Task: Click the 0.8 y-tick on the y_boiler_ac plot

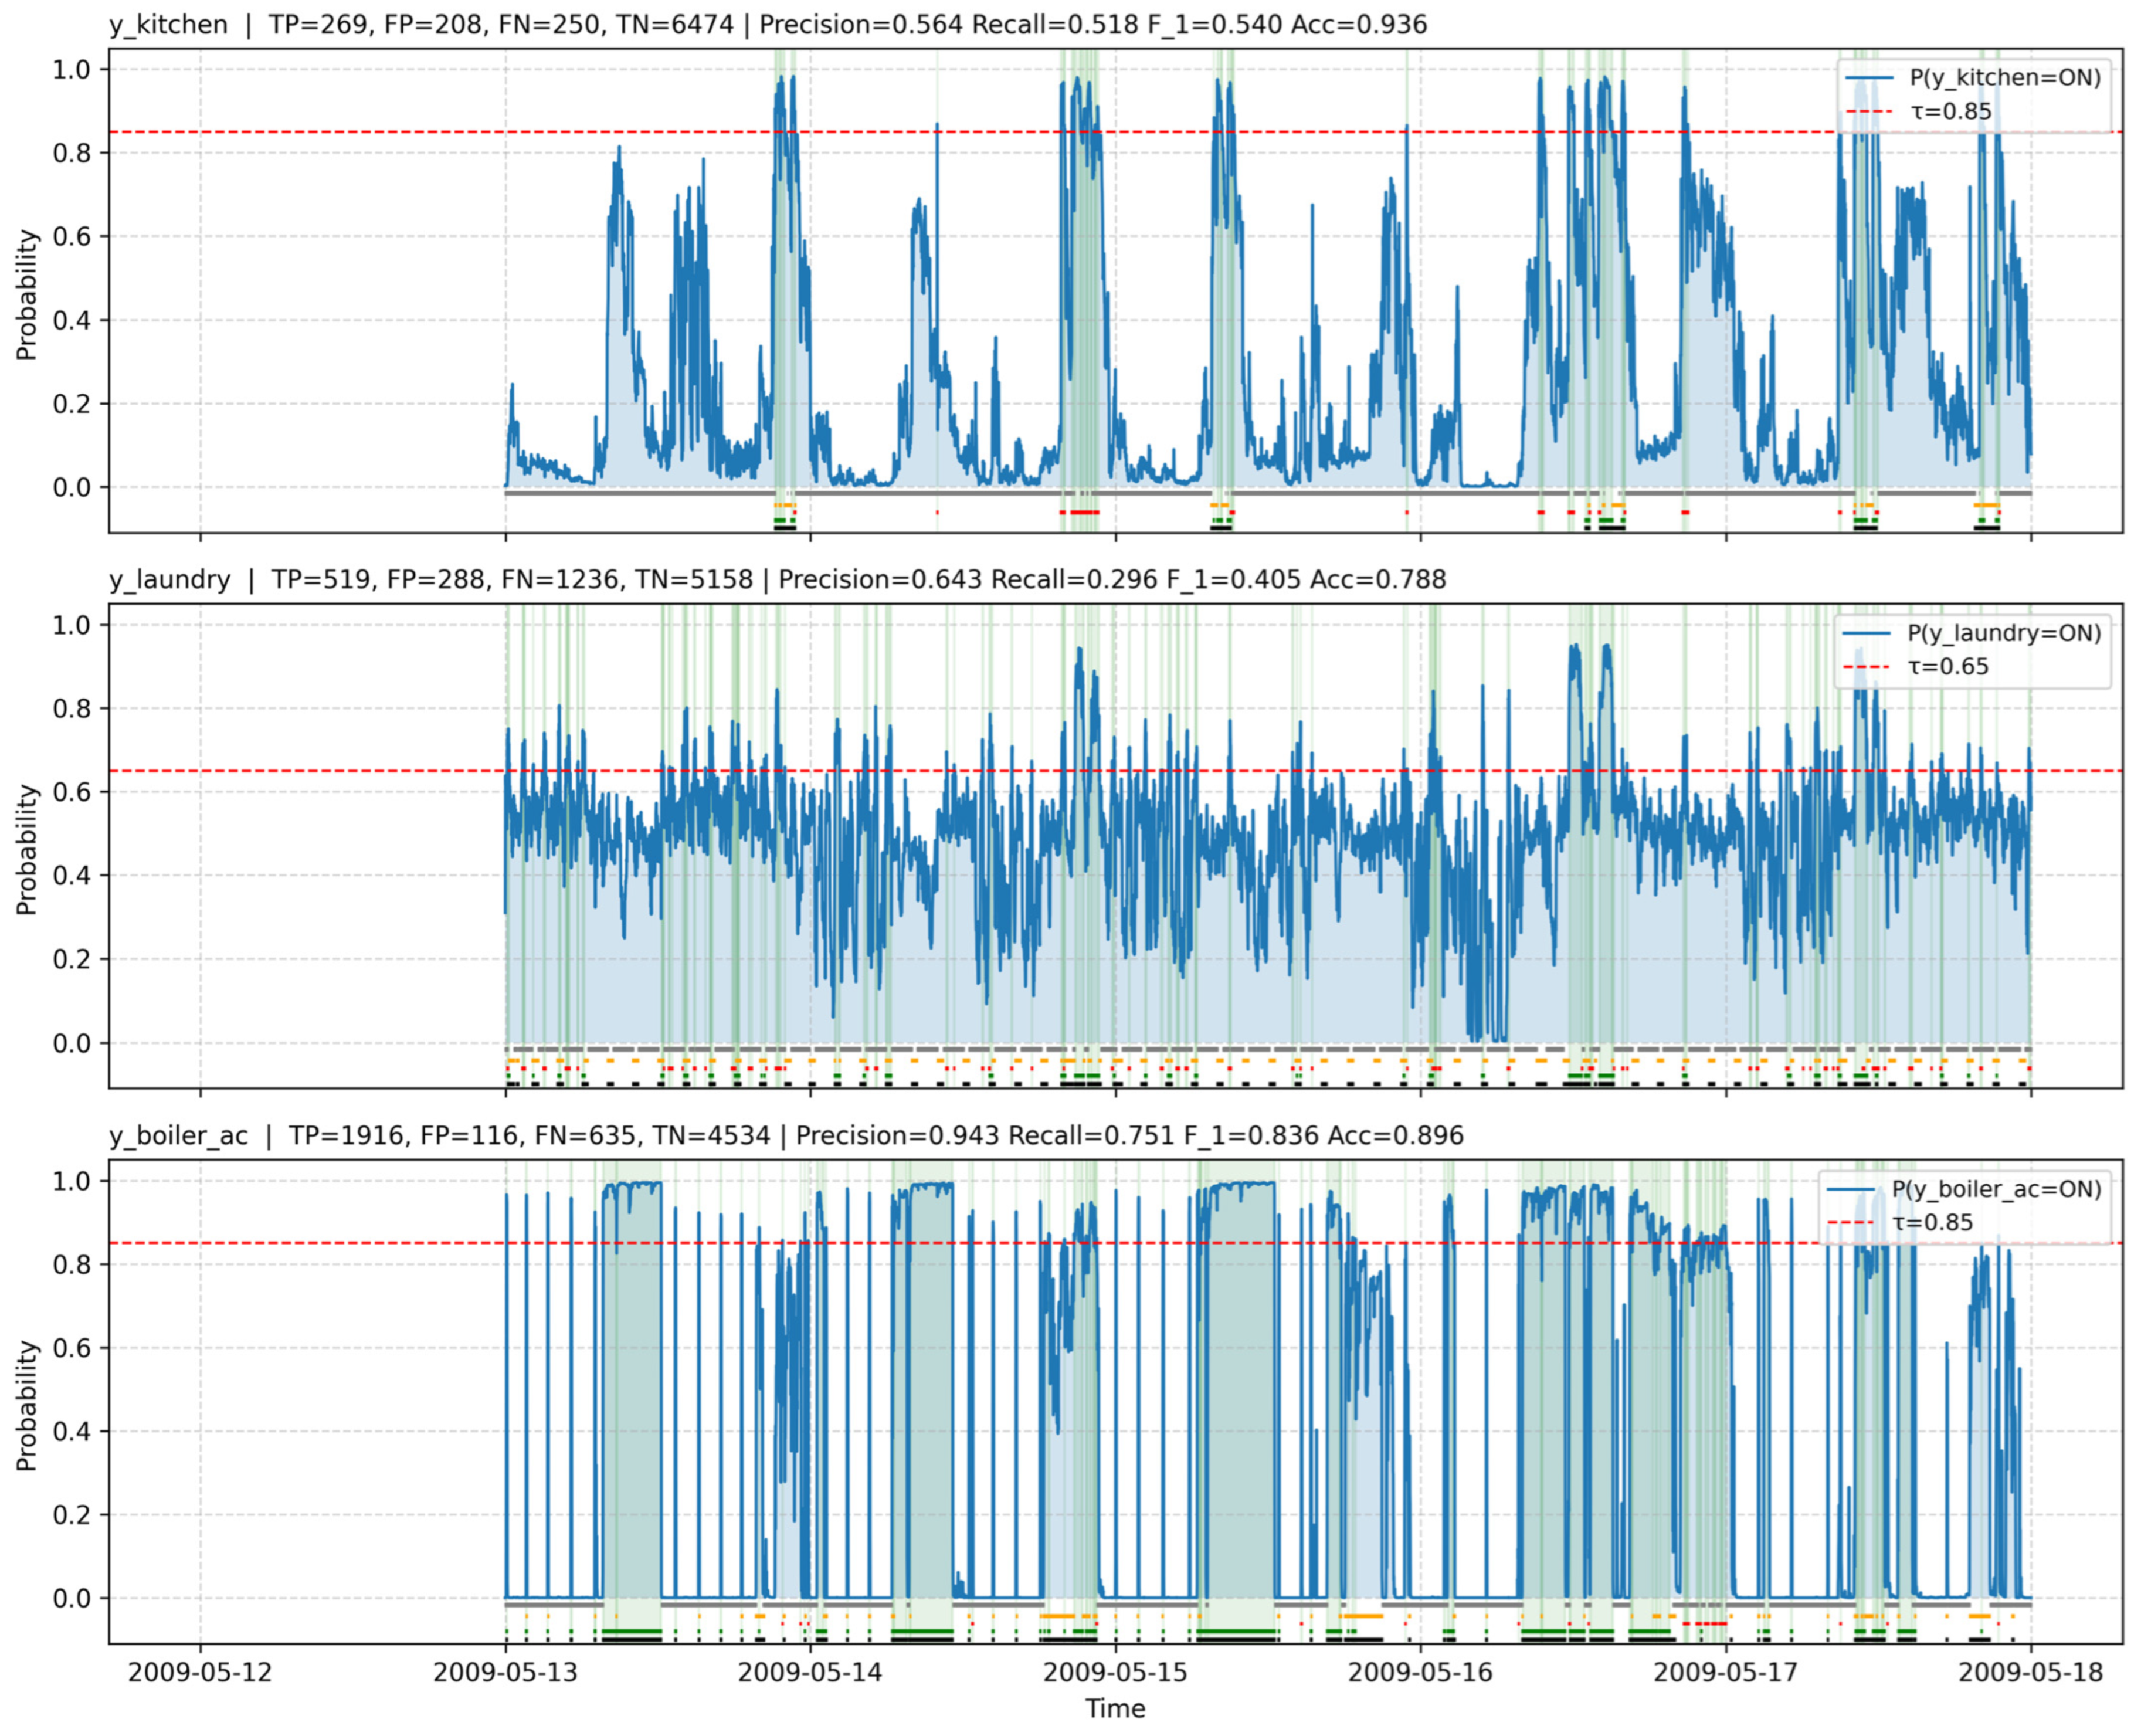Action: click(71, 1264)
